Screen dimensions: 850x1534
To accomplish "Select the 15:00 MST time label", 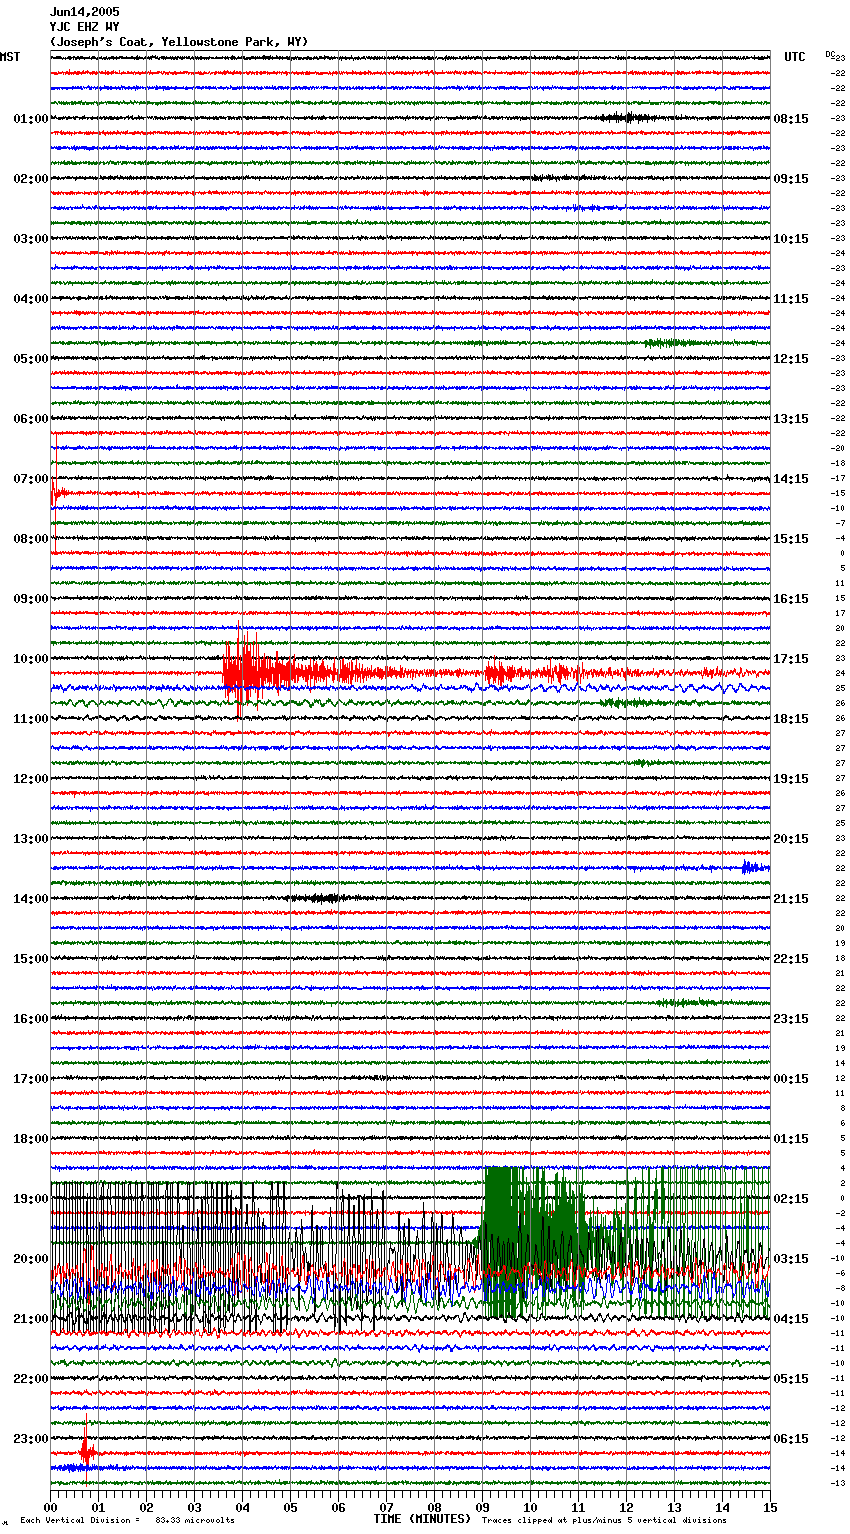I will 31,959.
